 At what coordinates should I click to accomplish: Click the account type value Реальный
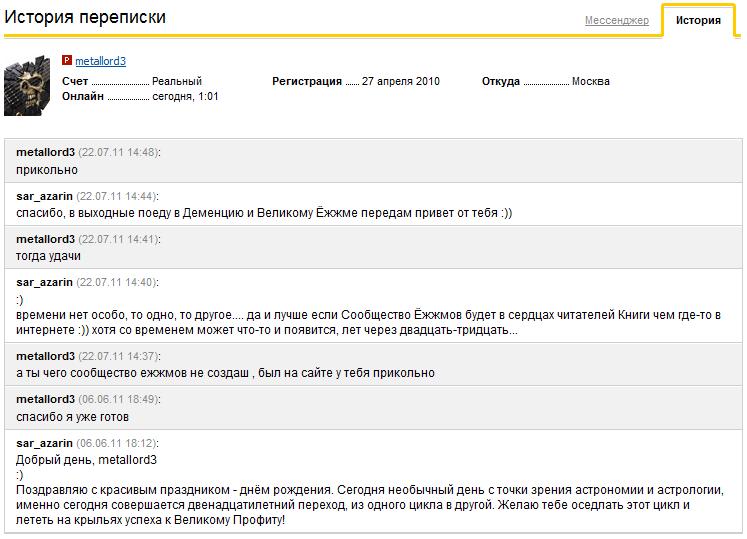point(177,82)
